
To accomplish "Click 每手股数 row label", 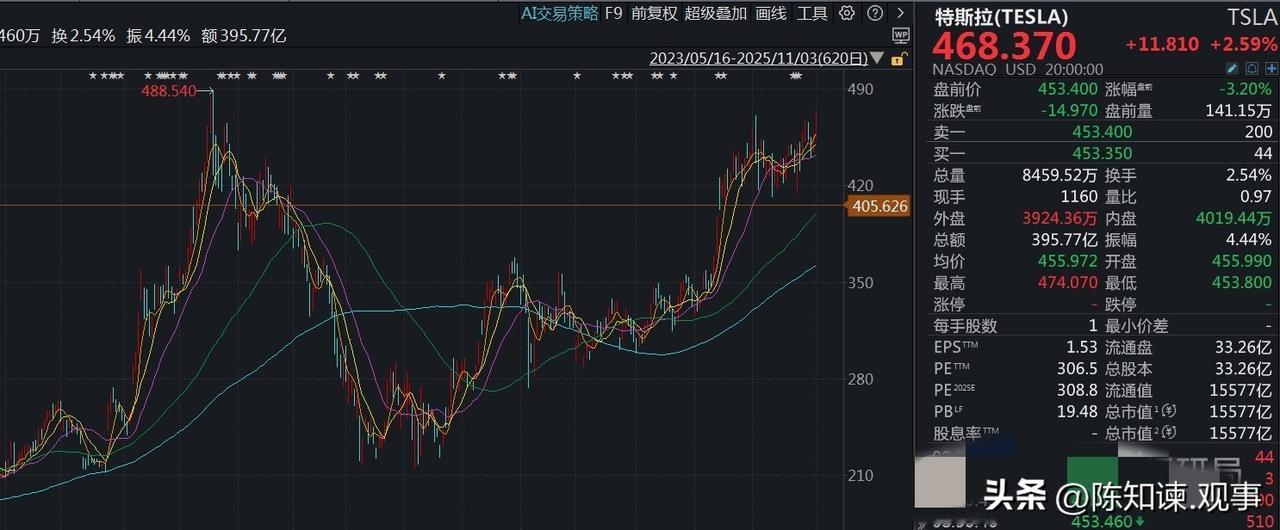I will pos(966,326).
